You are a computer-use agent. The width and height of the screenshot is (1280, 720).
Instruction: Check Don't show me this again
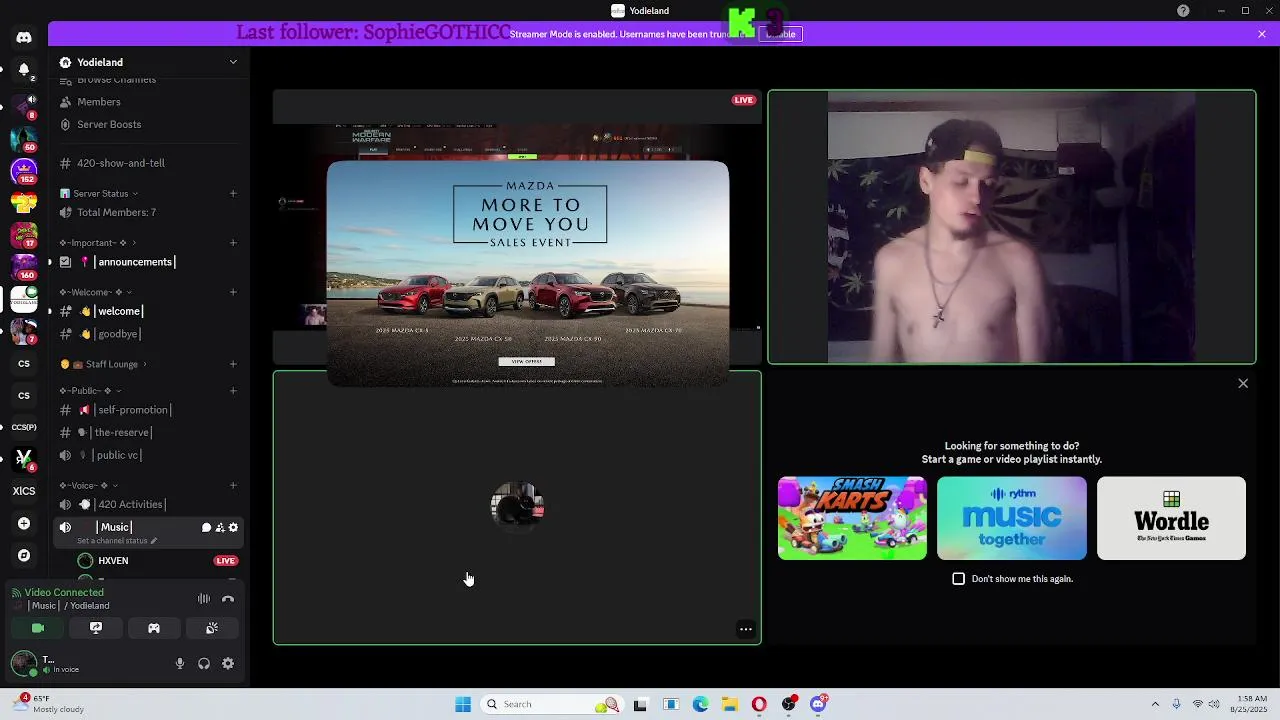click(958, 578)
